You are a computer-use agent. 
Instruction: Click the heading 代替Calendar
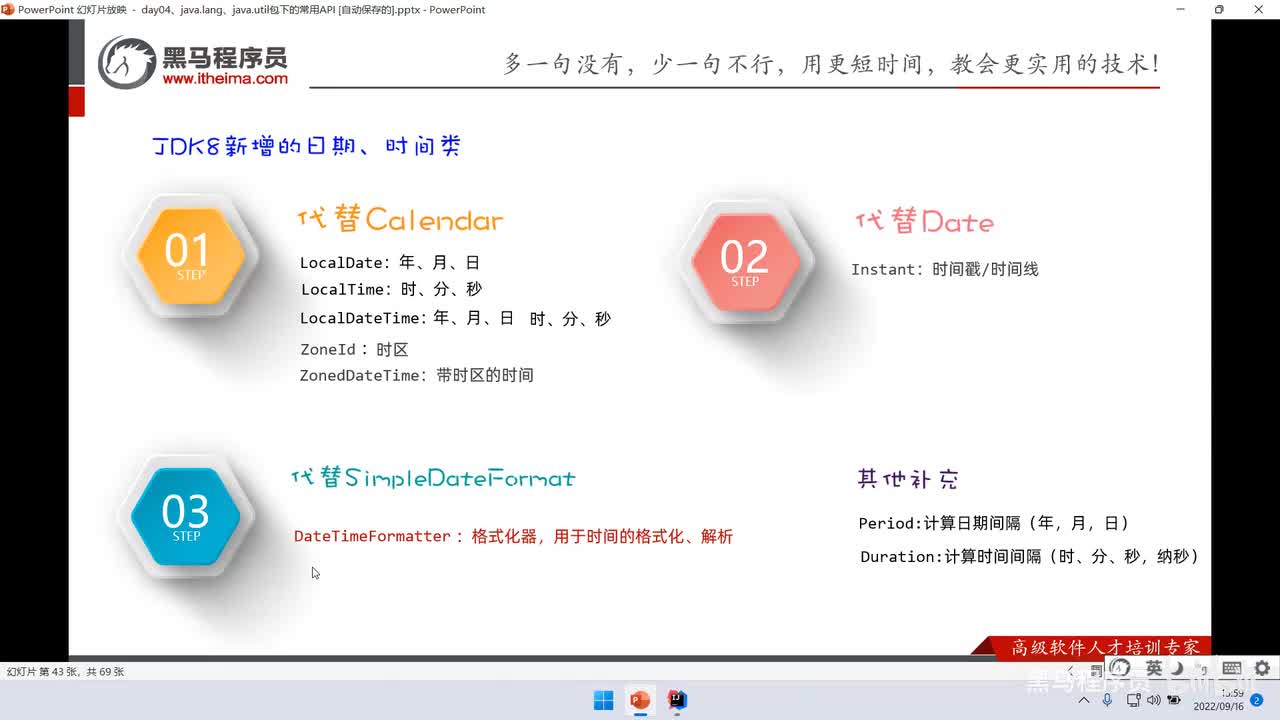click(400, 219)
